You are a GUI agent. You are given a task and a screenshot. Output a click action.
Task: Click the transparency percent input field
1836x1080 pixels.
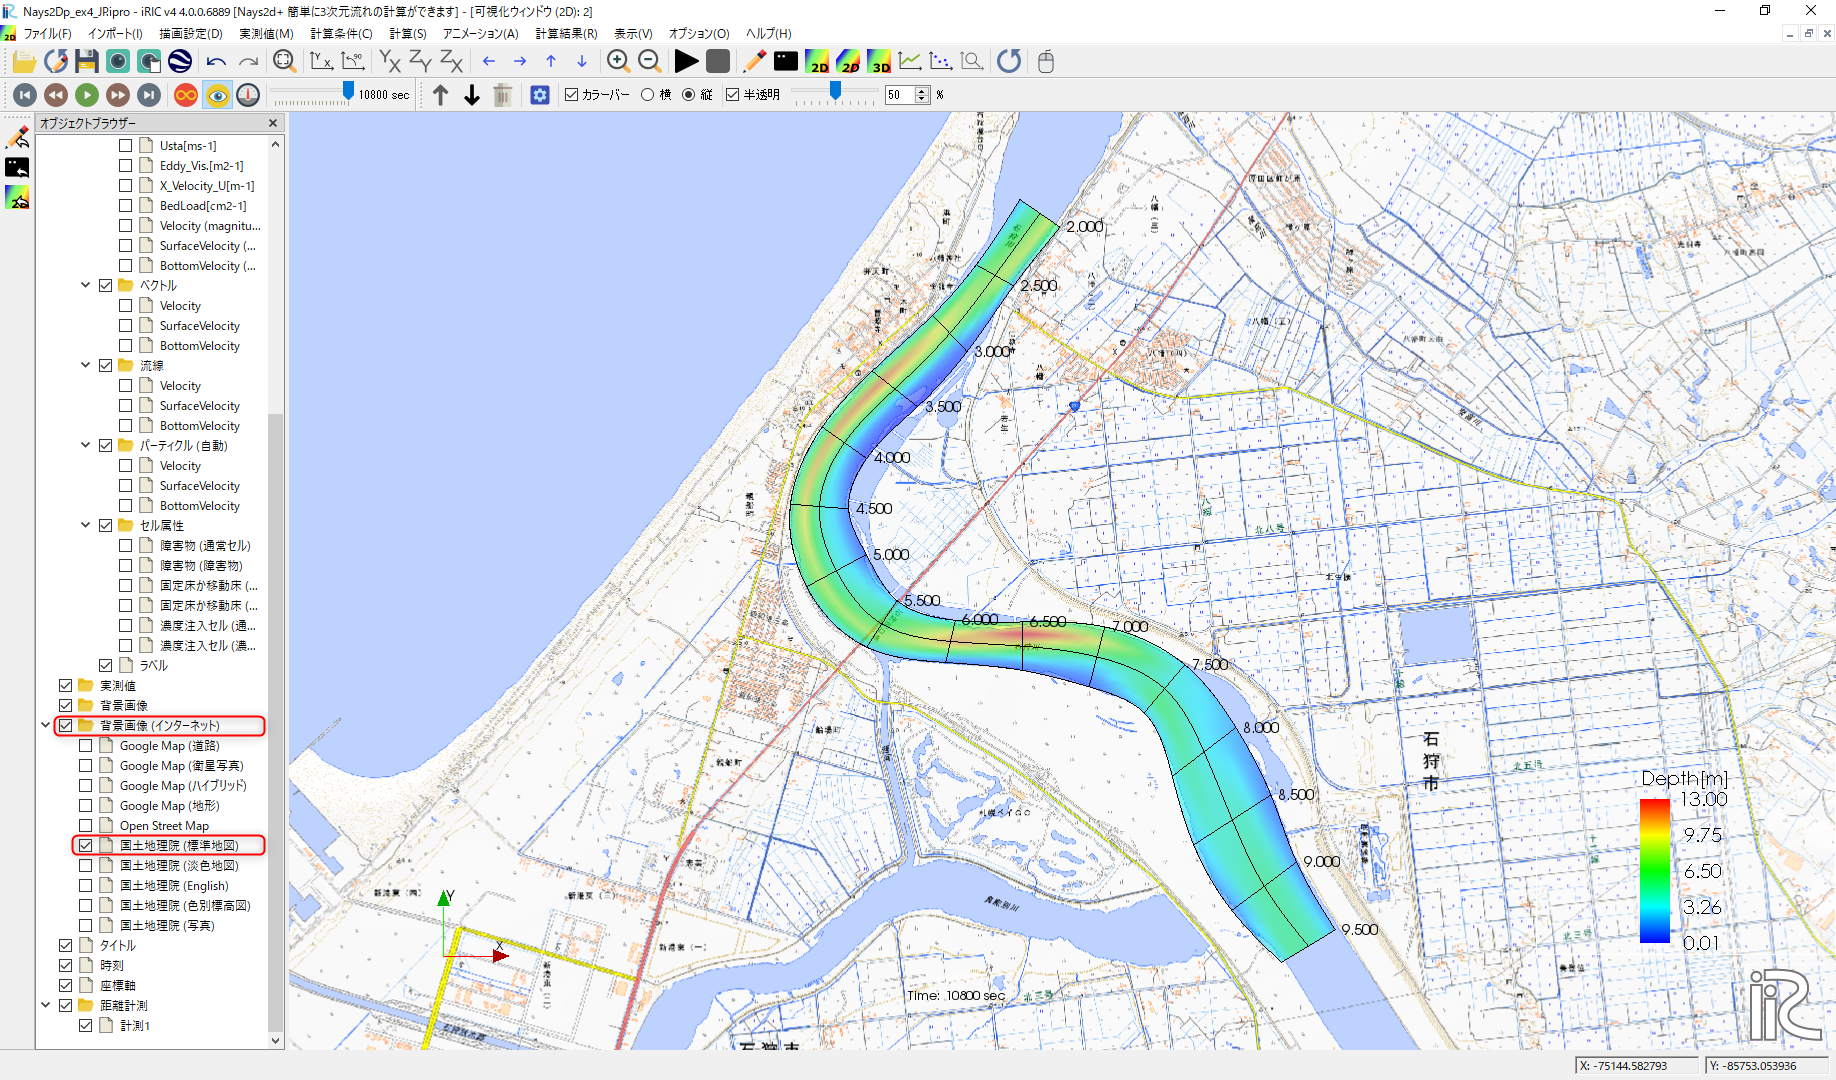tap(899, 95)
